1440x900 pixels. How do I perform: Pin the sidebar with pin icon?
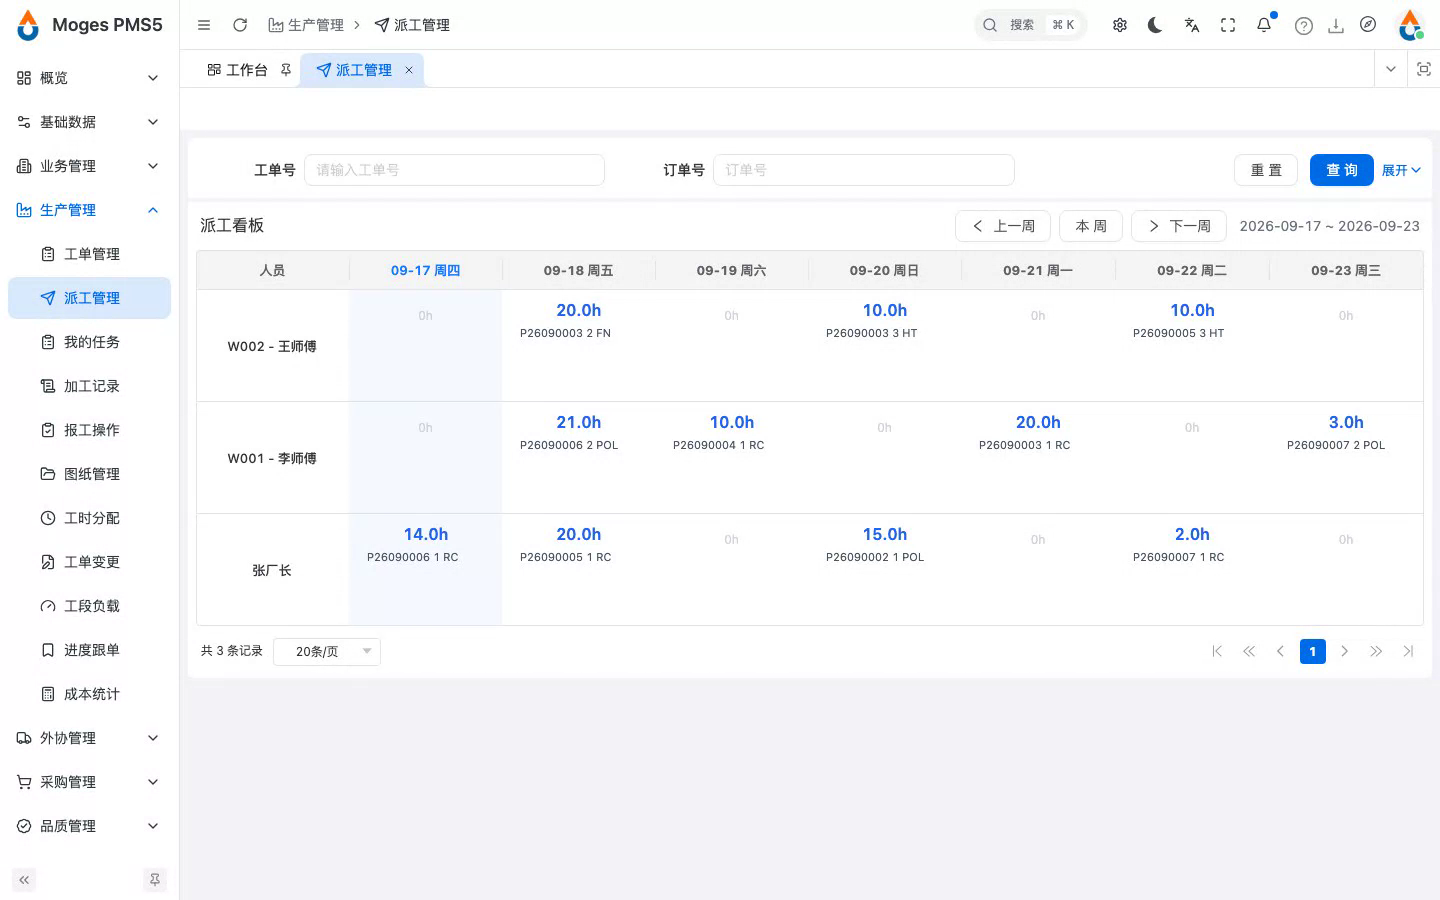click(155, 880)
